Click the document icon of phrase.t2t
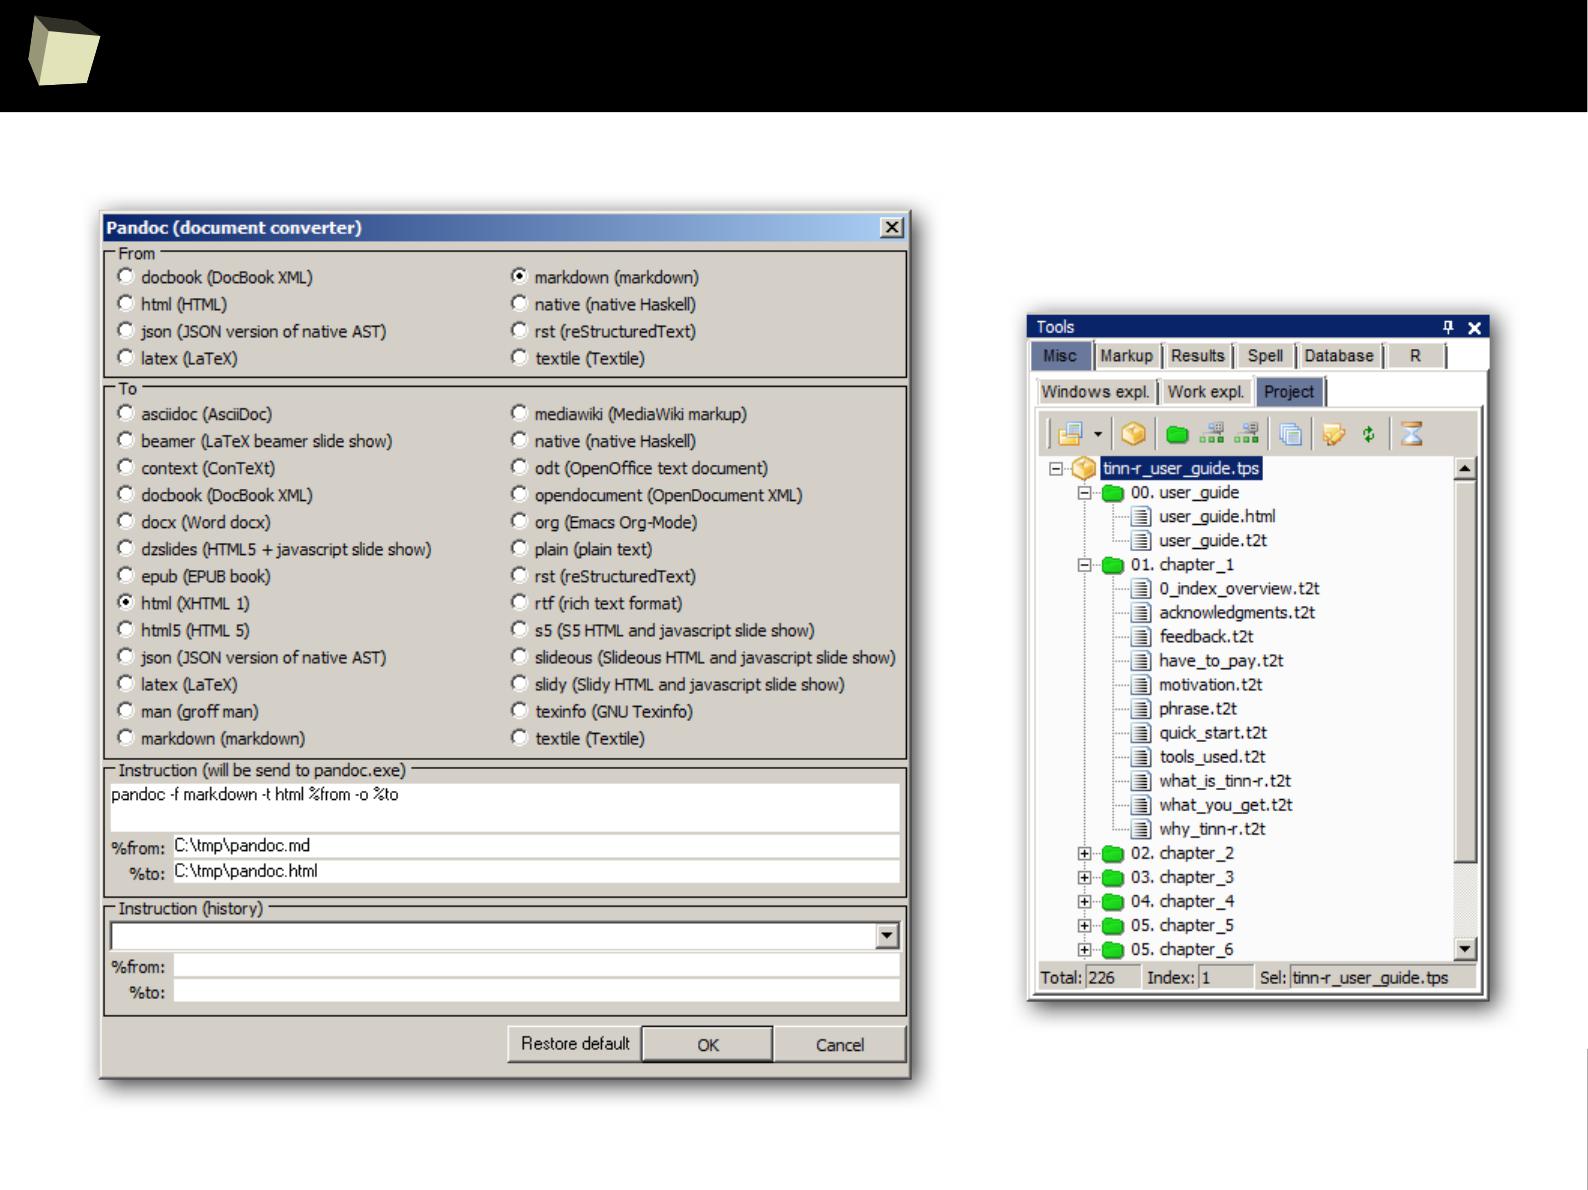This screenshot has height=1190, width=1588. 1140,709
